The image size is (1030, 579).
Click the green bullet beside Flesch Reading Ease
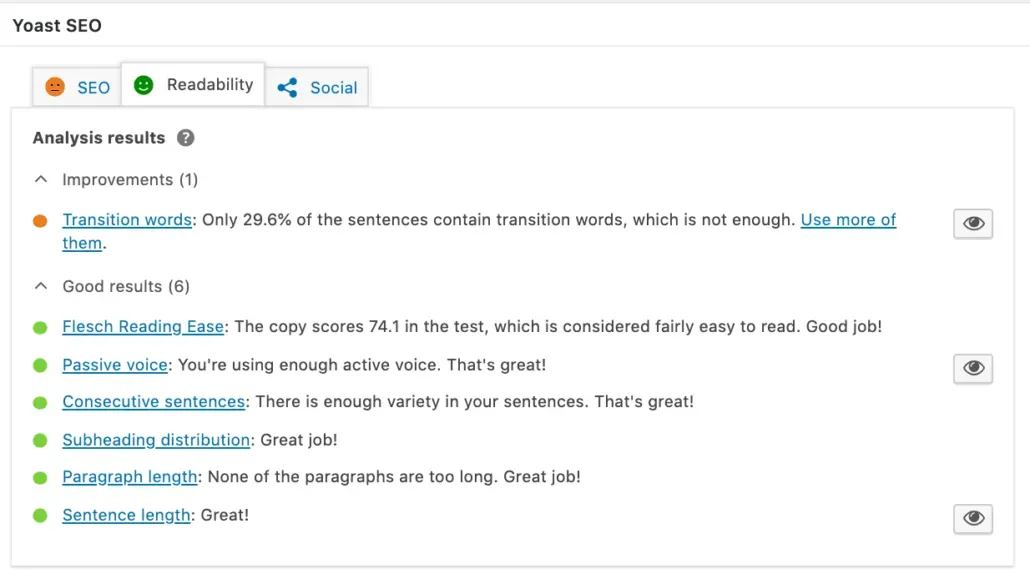click(40, 326)
